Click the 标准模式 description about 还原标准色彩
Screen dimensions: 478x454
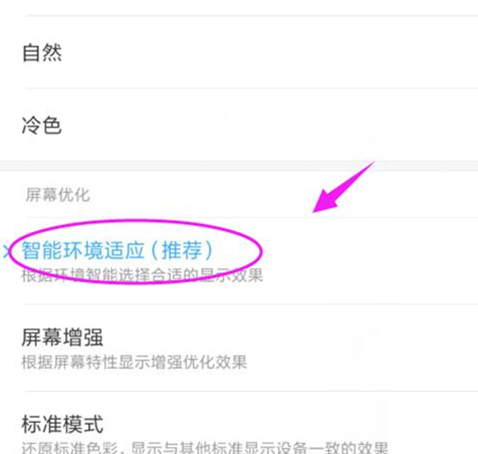[x=205, y=447]
